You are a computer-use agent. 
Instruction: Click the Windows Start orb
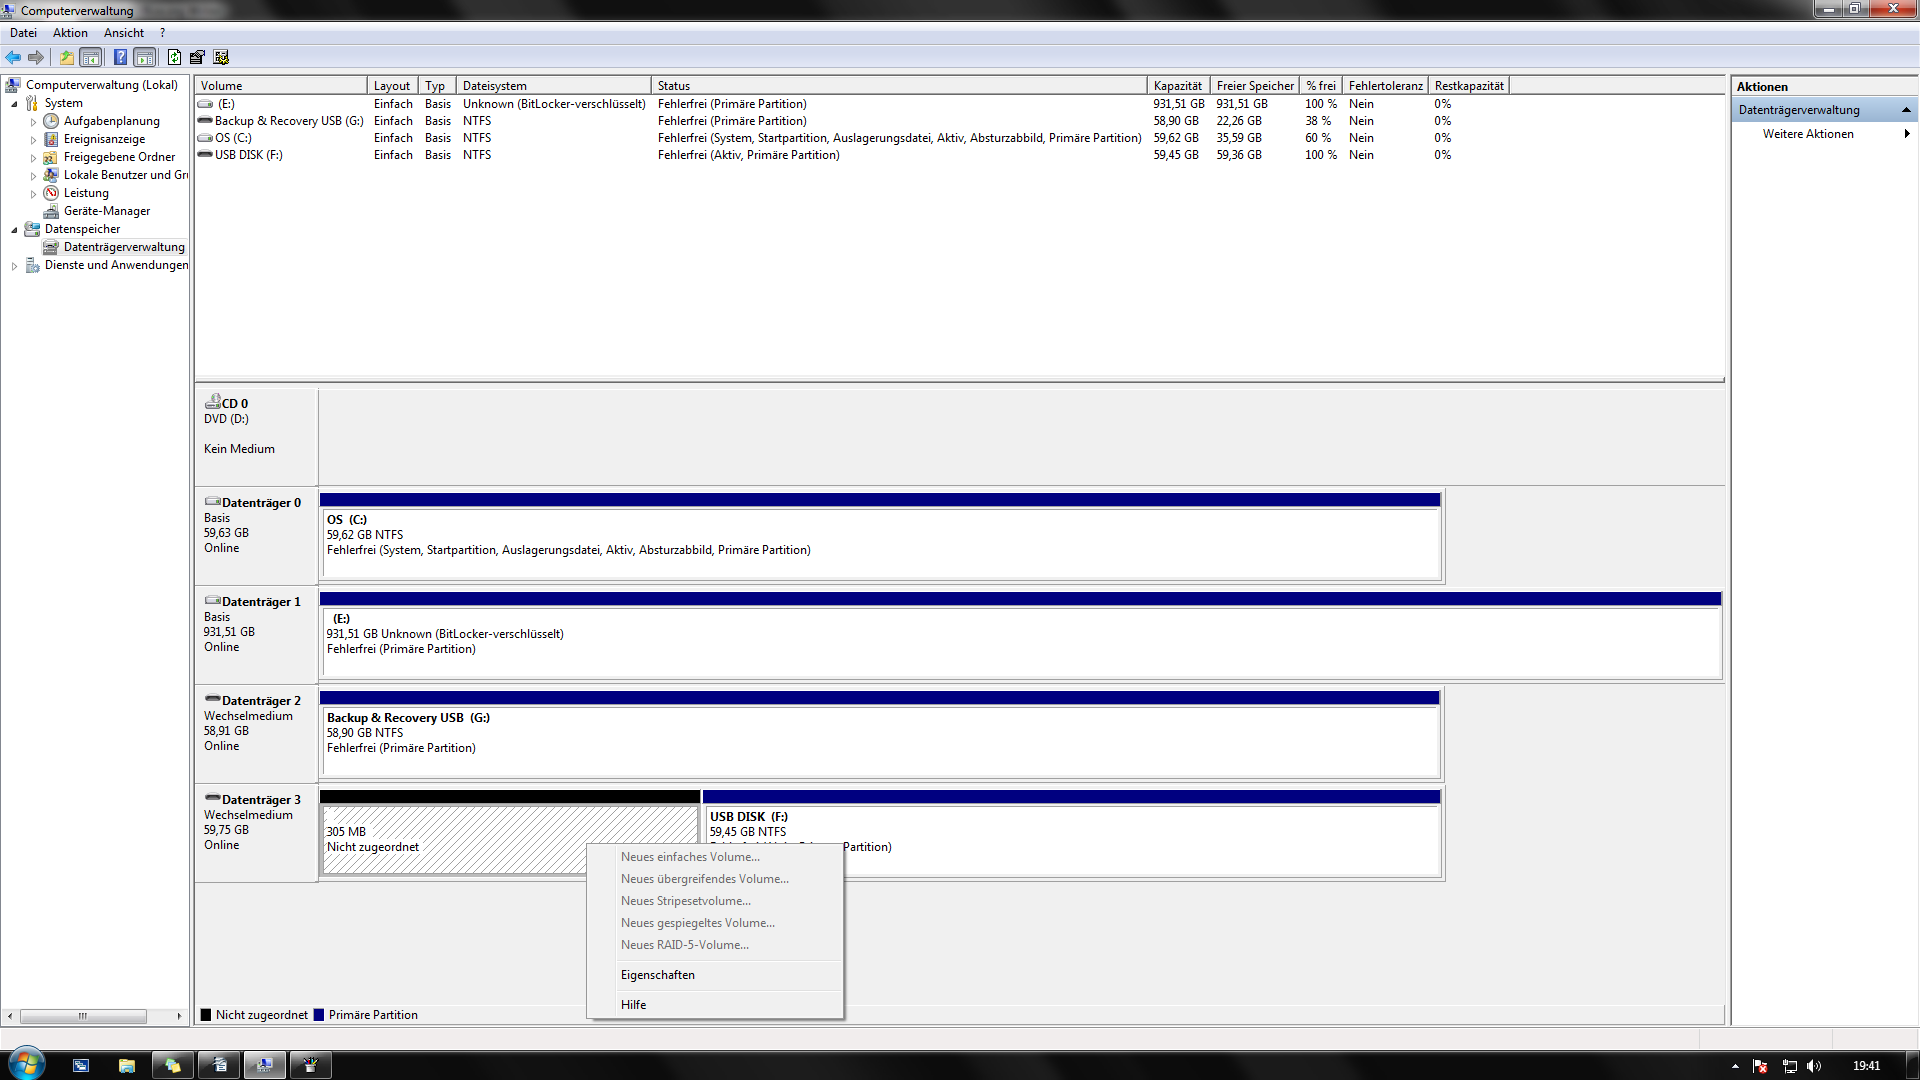coord(26,1064)
